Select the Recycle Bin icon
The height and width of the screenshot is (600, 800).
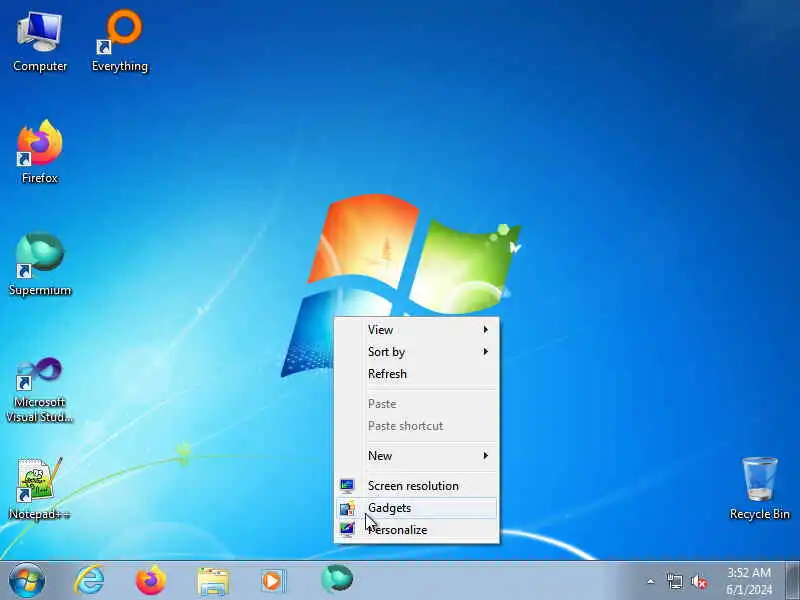760,488
